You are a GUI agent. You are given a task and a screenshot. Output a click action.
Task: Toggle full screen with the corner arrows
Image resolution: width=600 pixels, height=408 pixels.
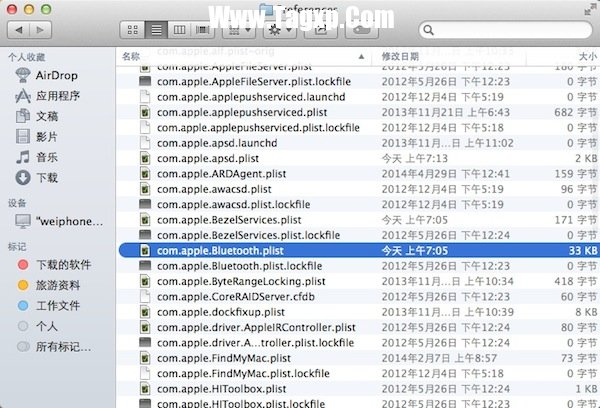point(591,10)
